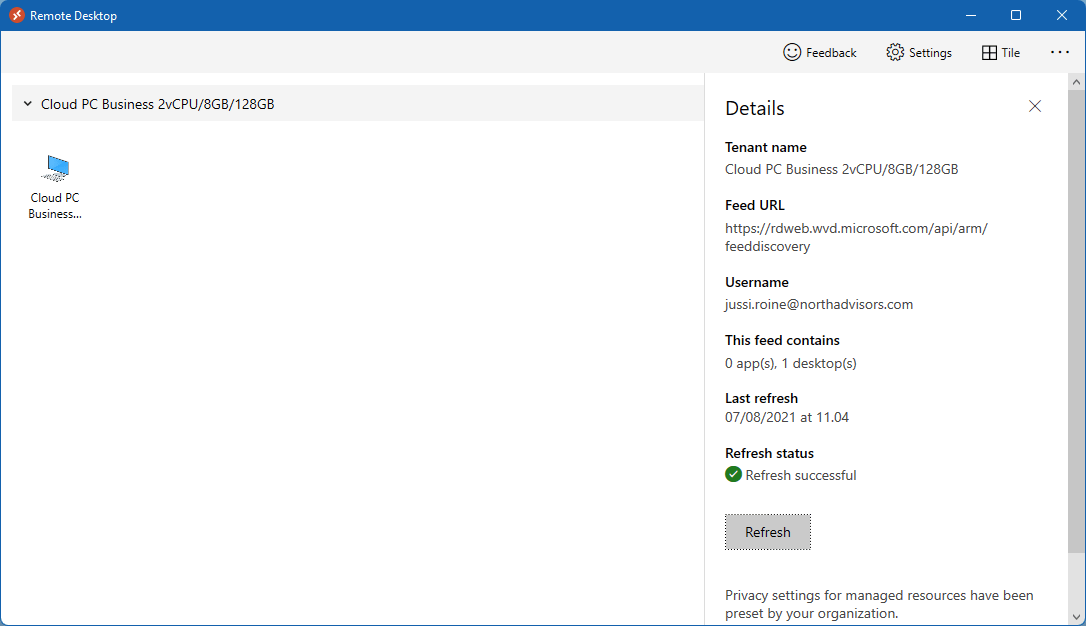Click the Details panel scrollbar thumb

tap(1076, 321)
